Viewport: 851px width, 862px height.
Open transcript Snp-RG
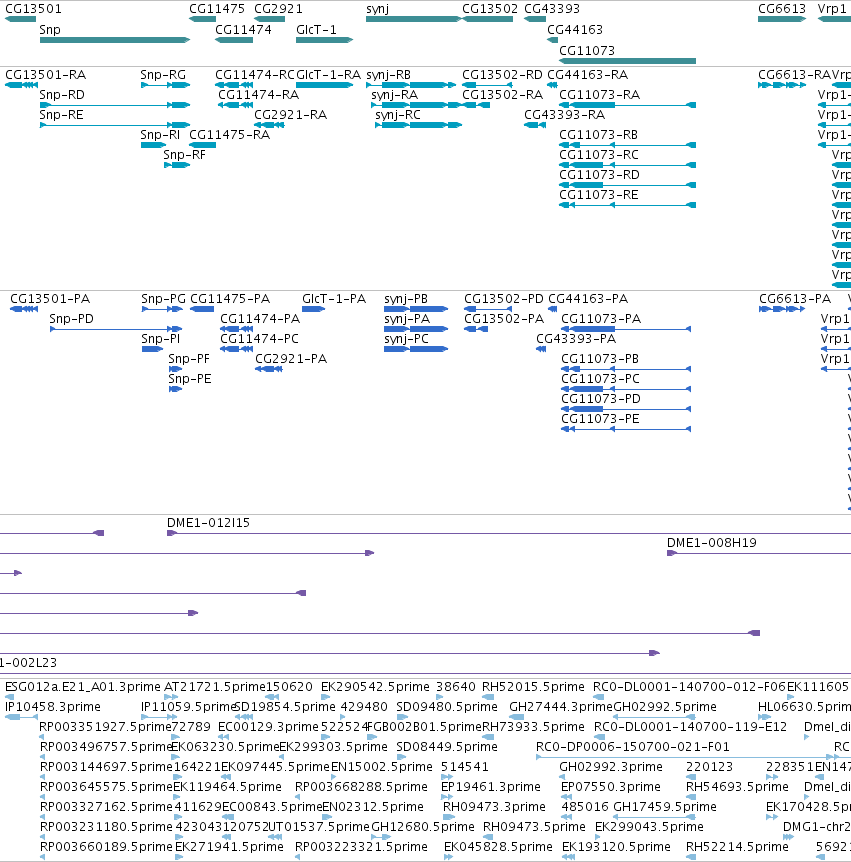pyautogui.click(x=165, y=85)
